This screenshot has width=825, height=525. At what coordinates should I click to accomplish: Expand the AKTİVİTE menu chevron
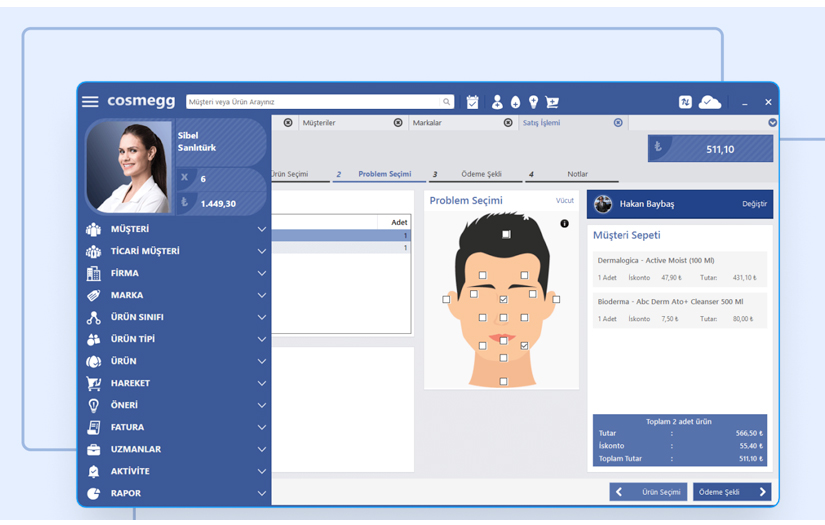[261, 471]
